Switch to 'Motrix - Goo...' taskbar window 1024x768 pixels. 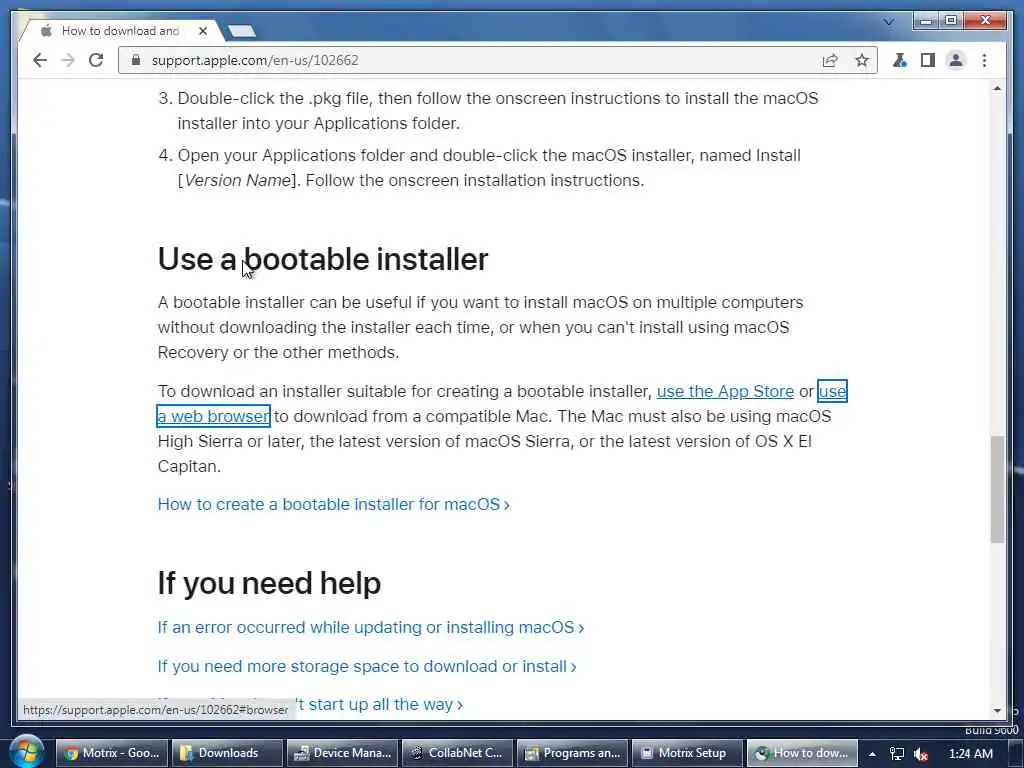coord(112,753)
